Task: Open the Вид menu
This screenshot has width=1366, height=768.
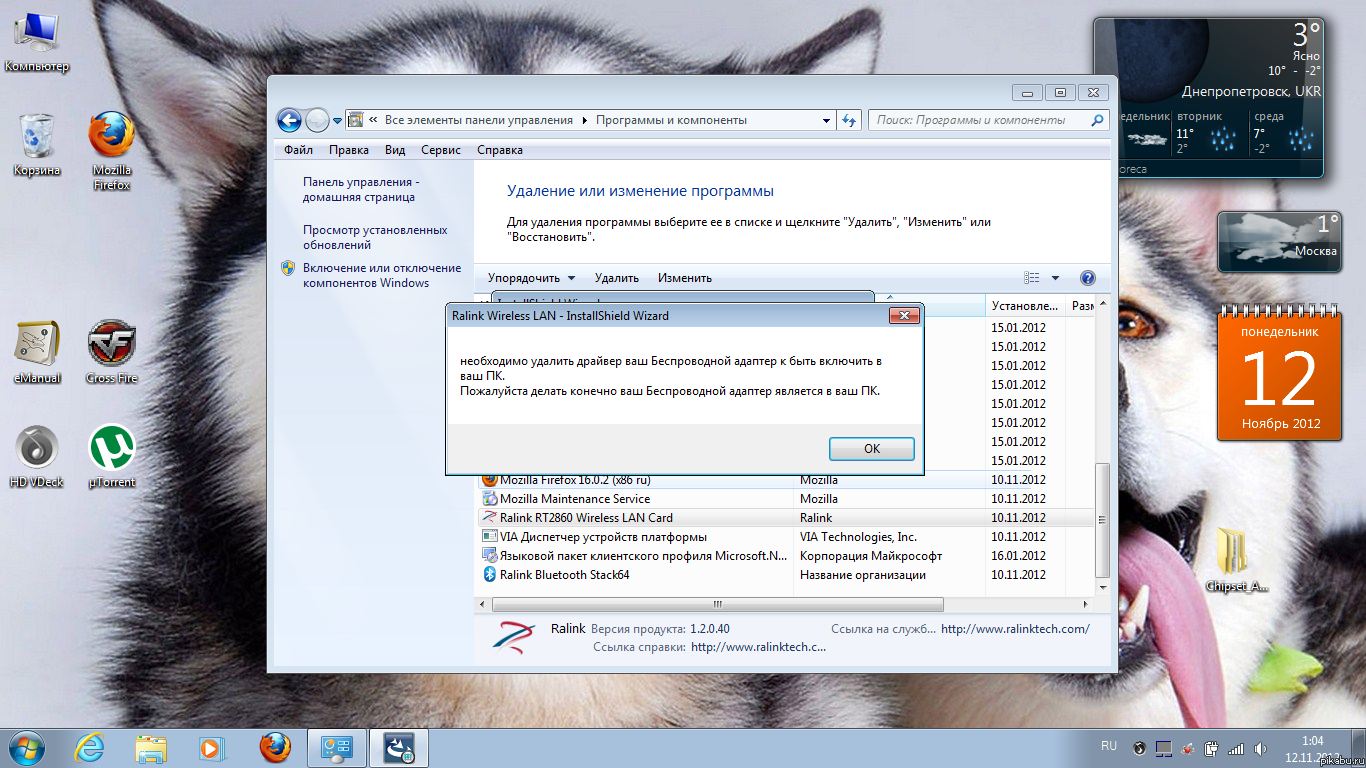Action: (x=395, y=150)
